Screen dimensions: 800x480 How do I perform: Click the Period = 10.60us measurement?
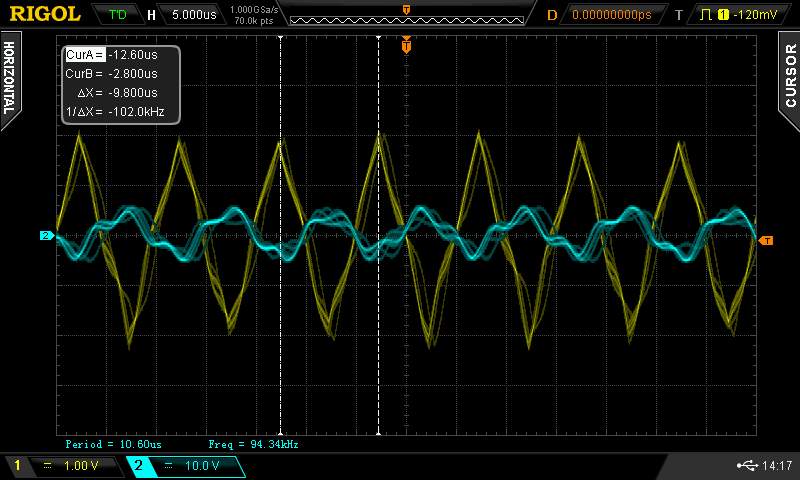(113, 443)
